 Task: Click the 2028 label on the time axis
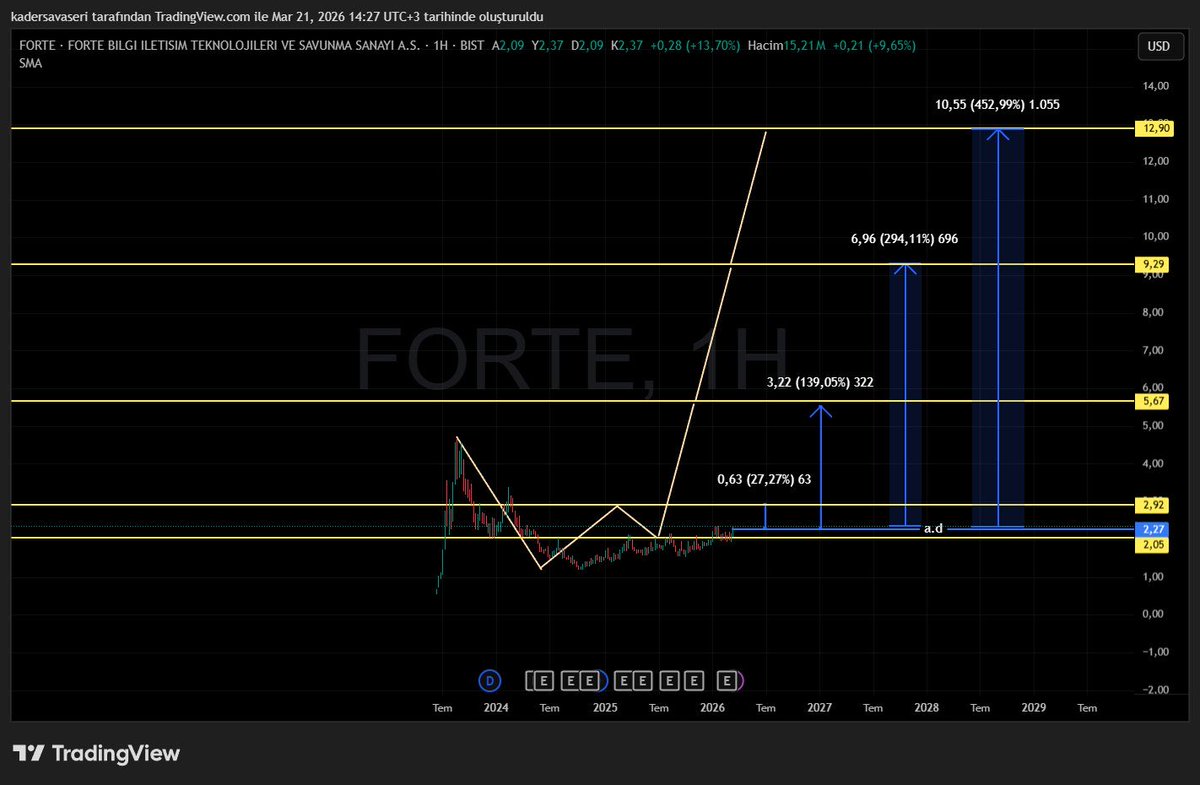coord(926,708)
